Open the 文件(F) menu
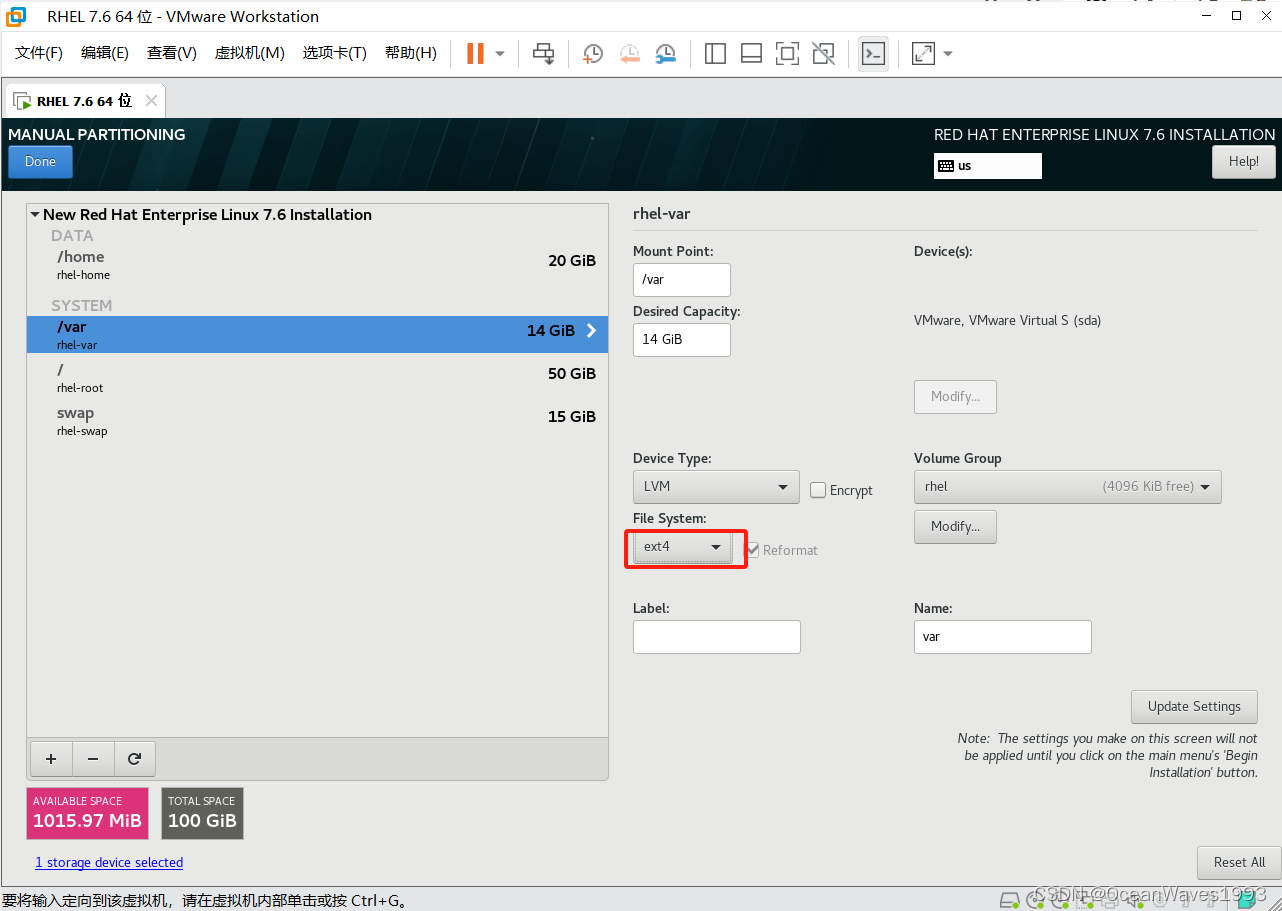The image size is (1282, 911). [39, 53]
